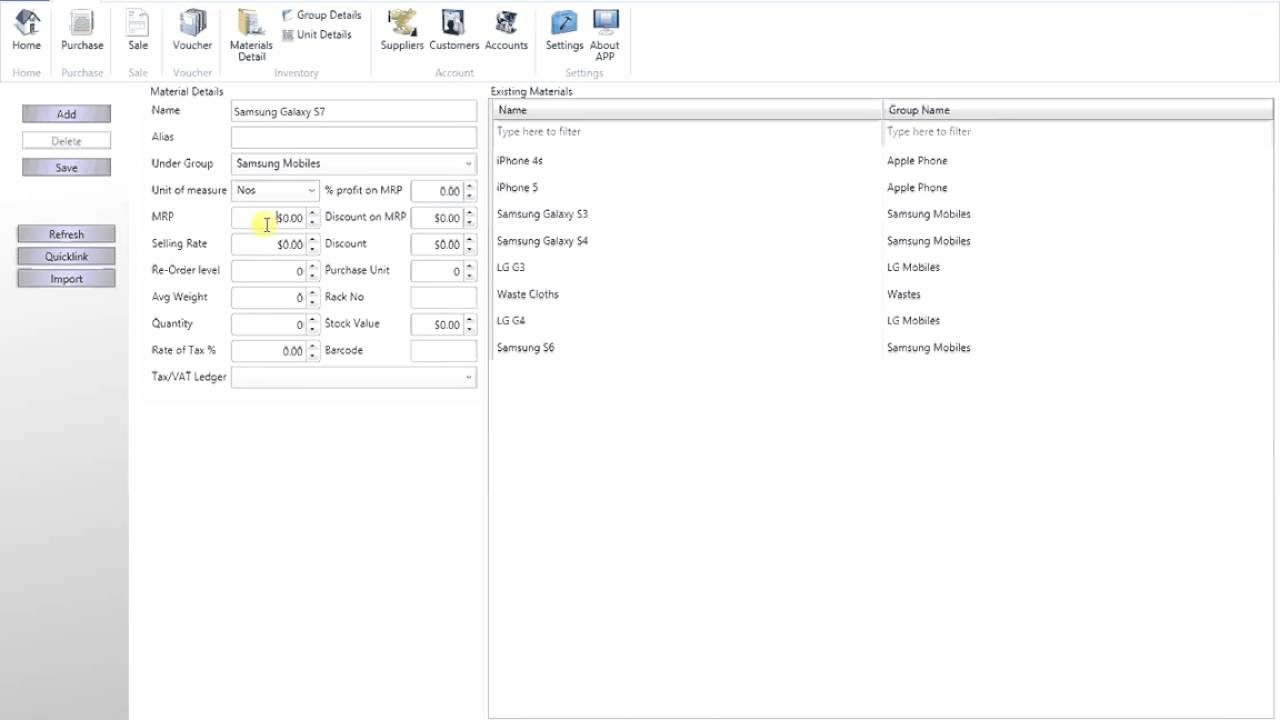The image size is (1280, 720).
Task: Click the Name field containing Samsung Galaxy S7
Action: coord(354,111)
